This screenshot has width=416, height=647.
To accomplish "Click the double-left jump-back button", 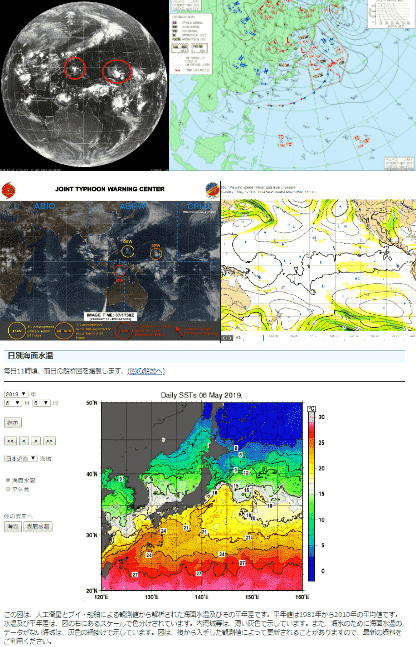I will click(10, 441).
